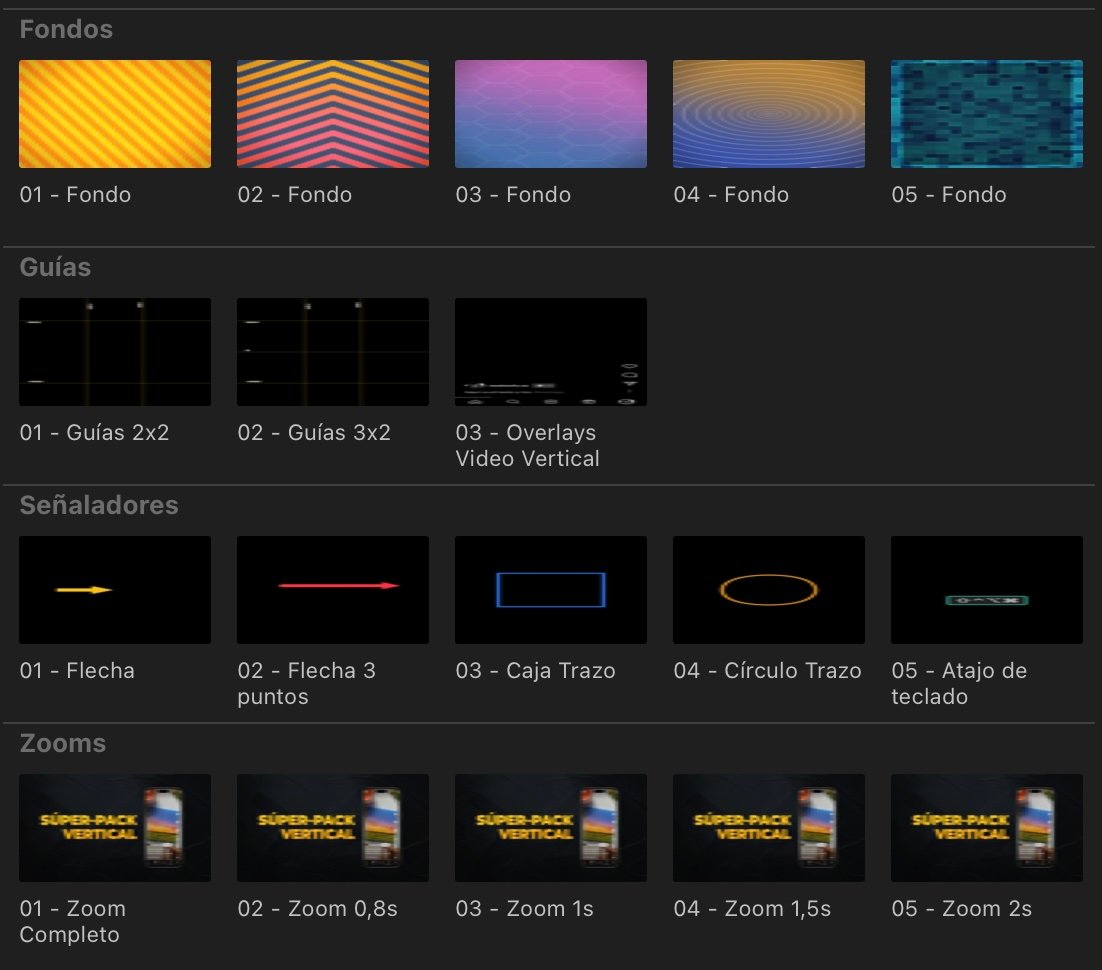Click the '02 - Guías 3x2' label
Image resolution: width=1102 pixels, height=970 pixels.
pos(313,432)
